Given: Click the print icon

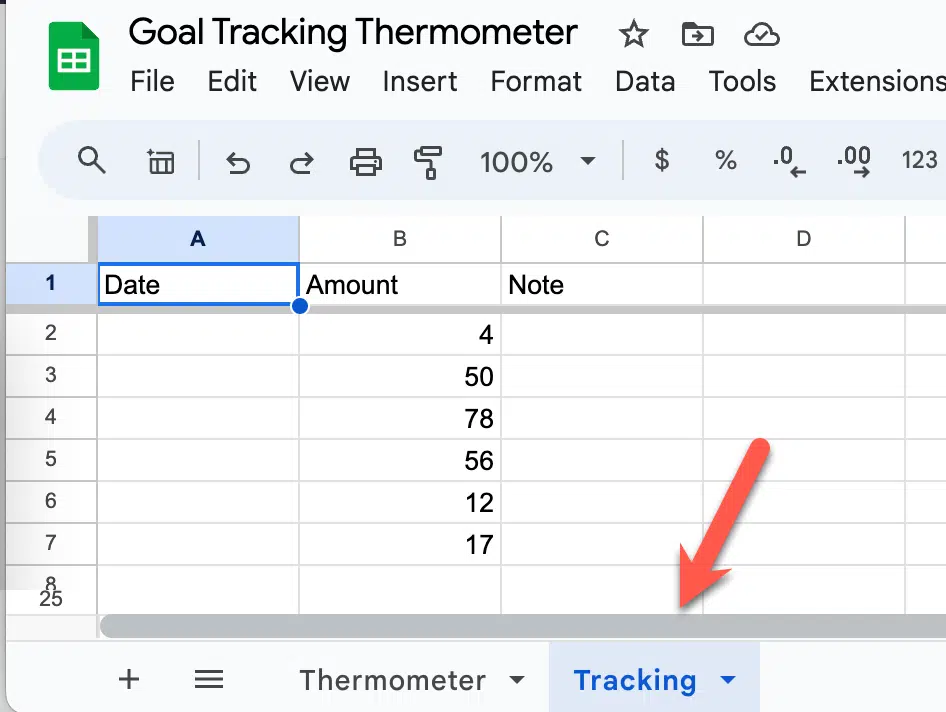Looking at the screenshot, I should [366, 162].
